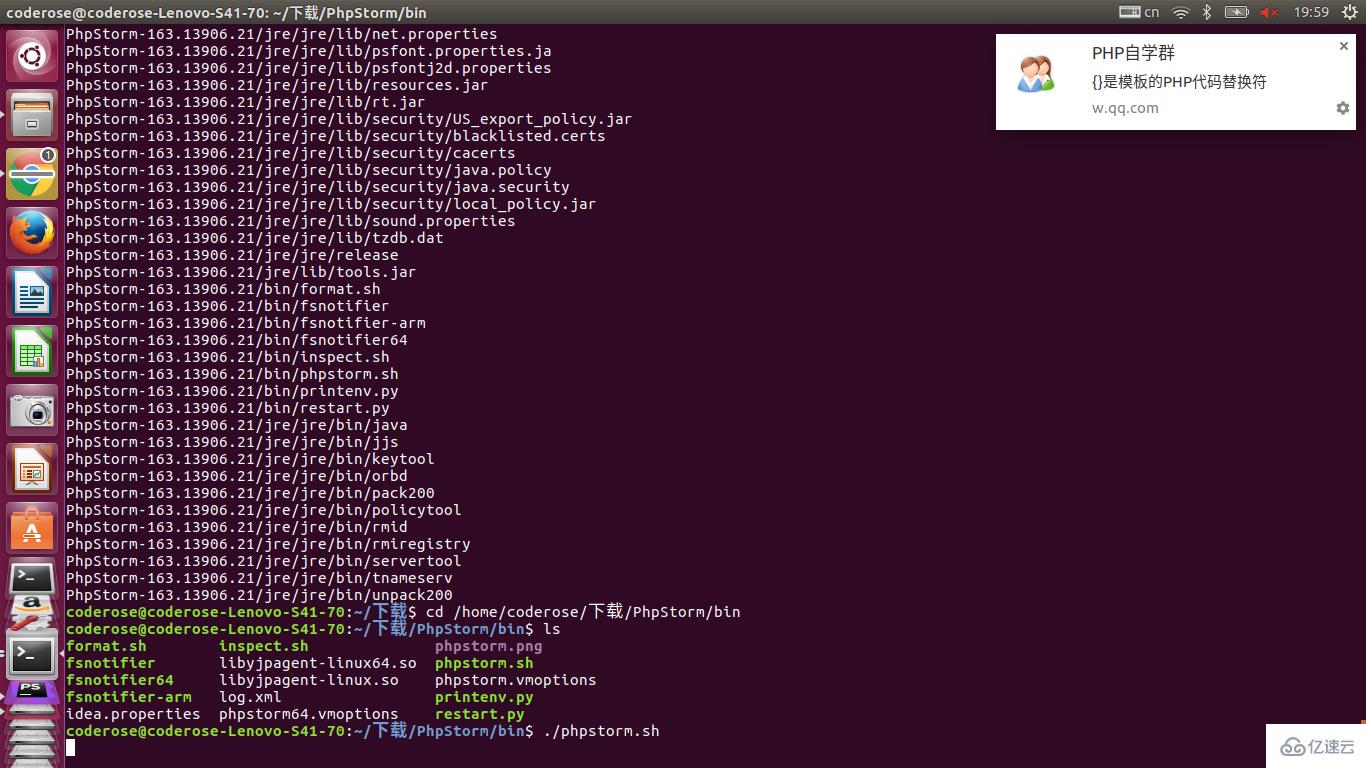Open the Files manager from the launcher
The width and height of the screenshot is (1366, 768).
pyautogui.click(x=32, y=115)
